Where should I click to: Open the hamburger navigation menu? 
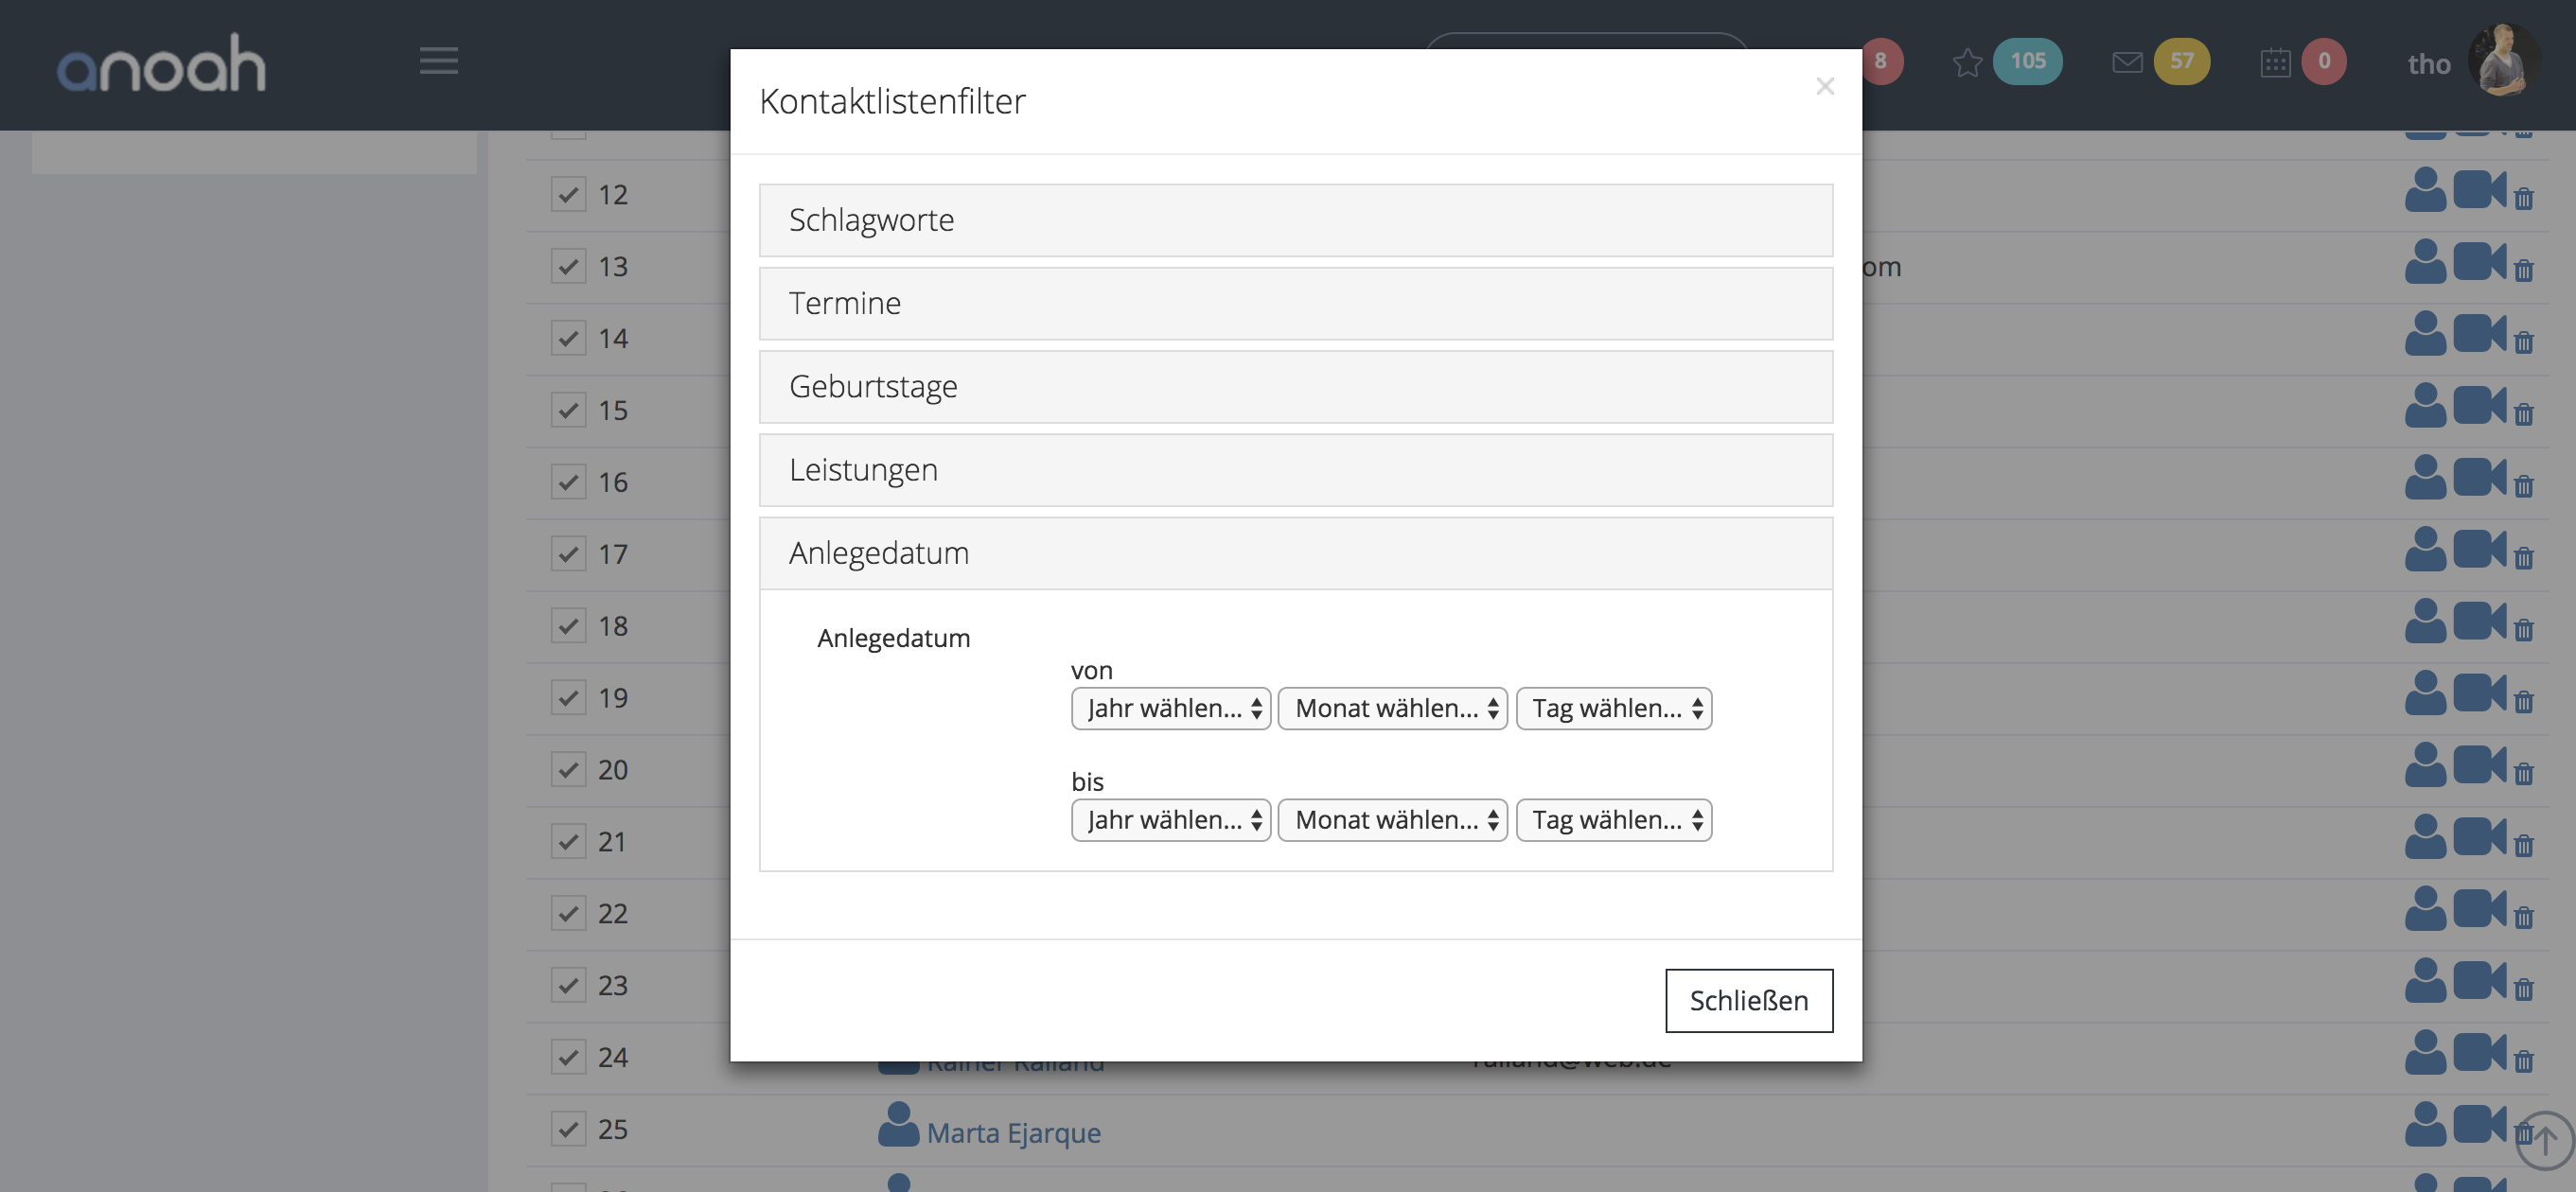438,61
